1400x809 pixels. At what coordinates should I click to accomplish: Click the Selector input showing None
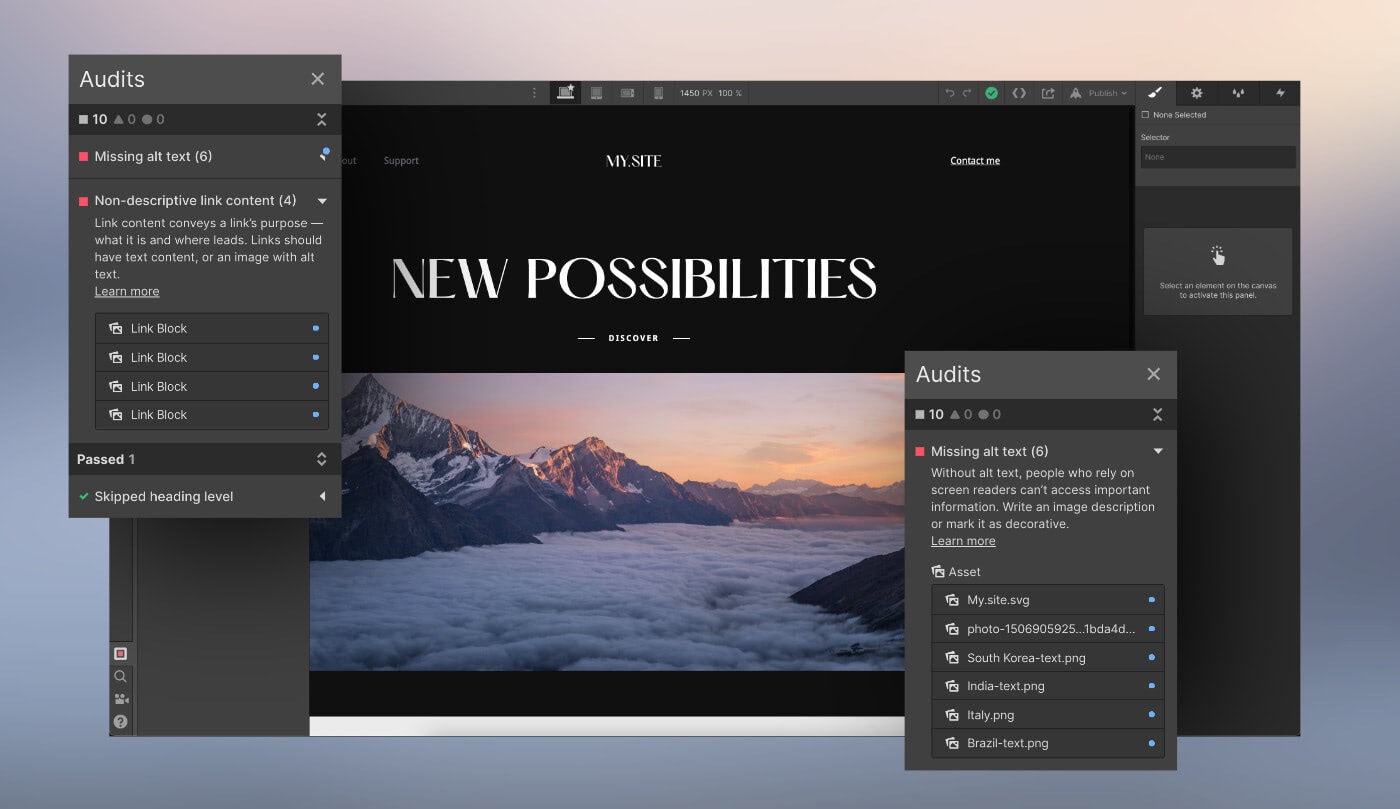tap(1217, 156)
